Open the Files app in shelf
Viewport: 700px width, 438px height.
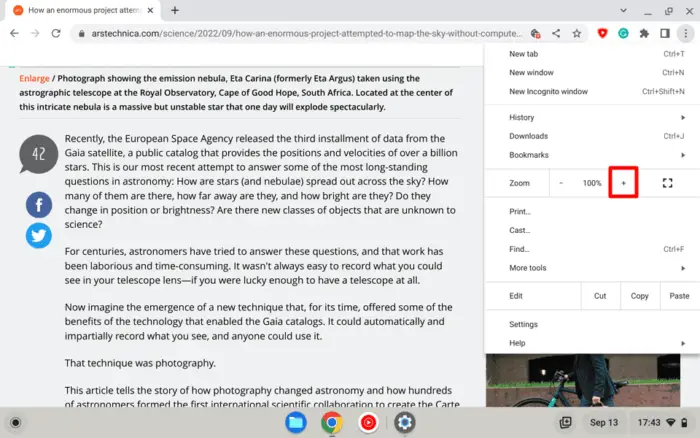point(296,422)
